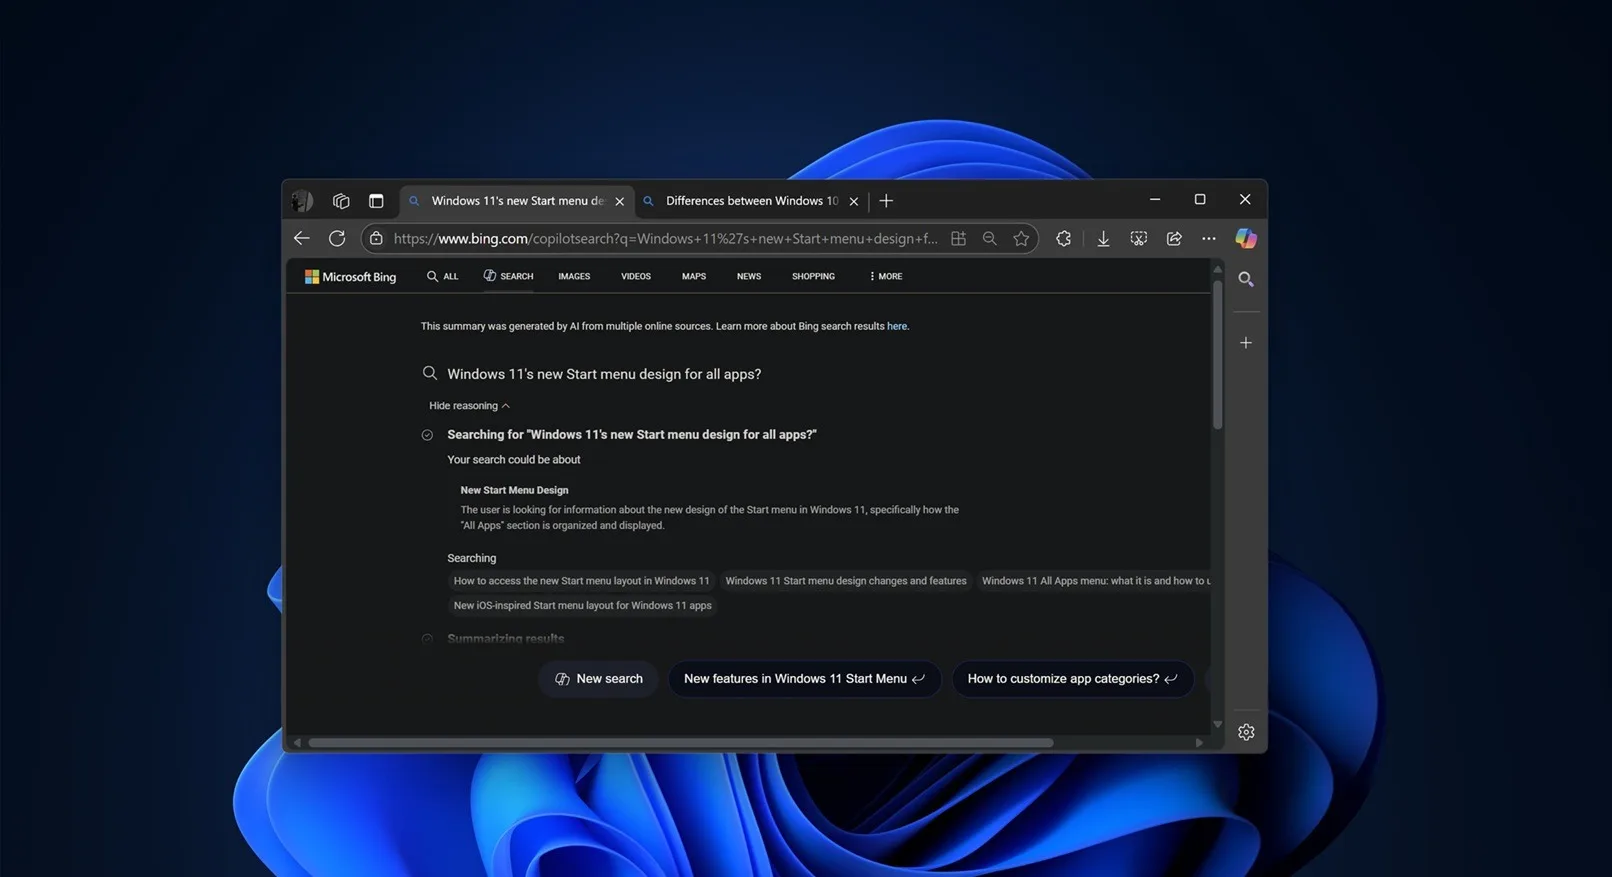This screenshot has width=1612, height=877.
Task: Click the sidebar plus customize icon
Action: tap(1246, 343)
